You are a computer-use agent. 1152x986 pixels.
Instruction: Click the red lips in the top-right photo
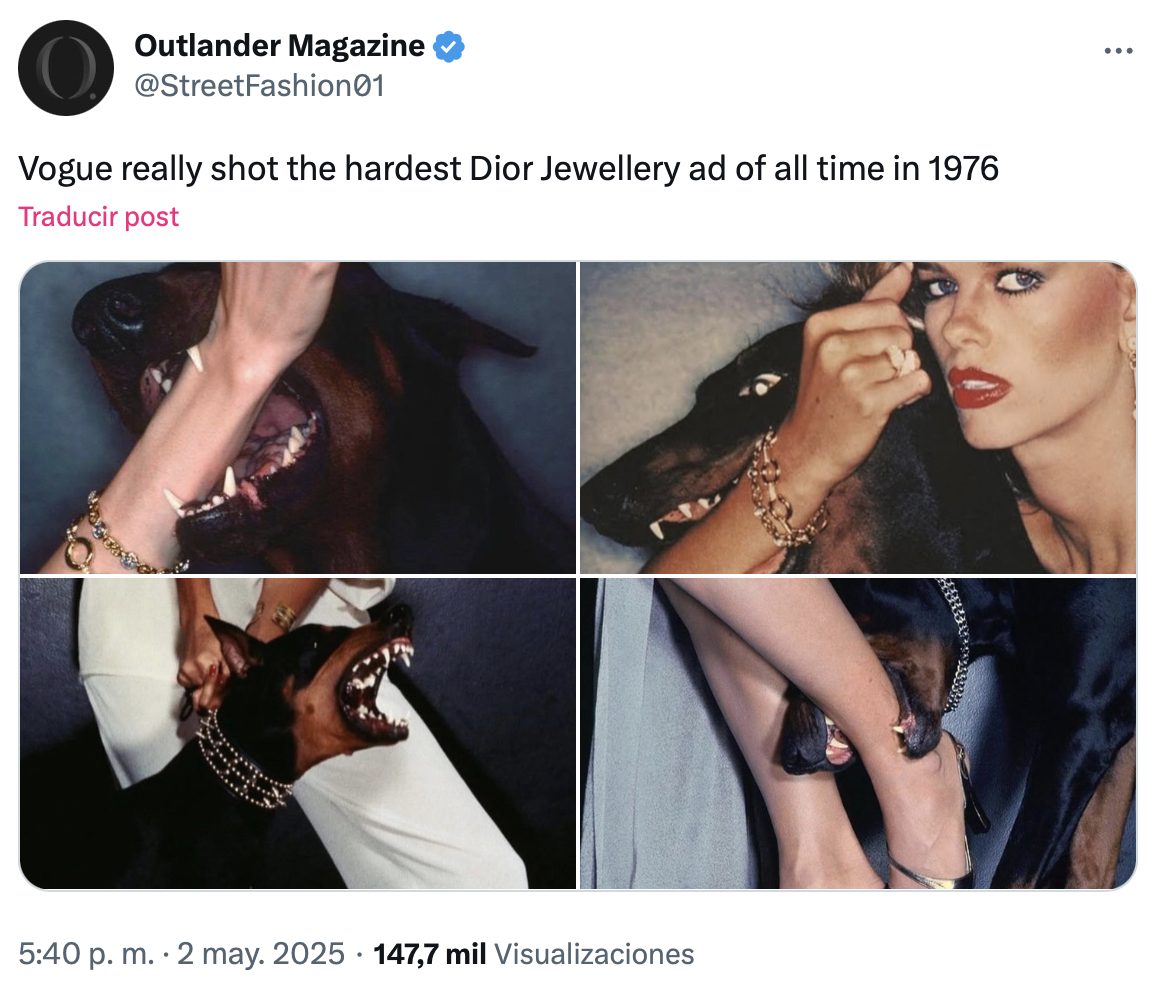click(977, 386)
